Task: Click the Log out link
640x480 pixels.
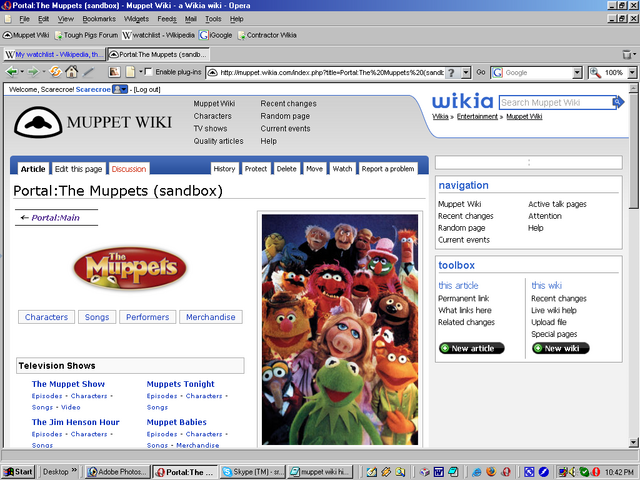Action: tap(147, 89)
